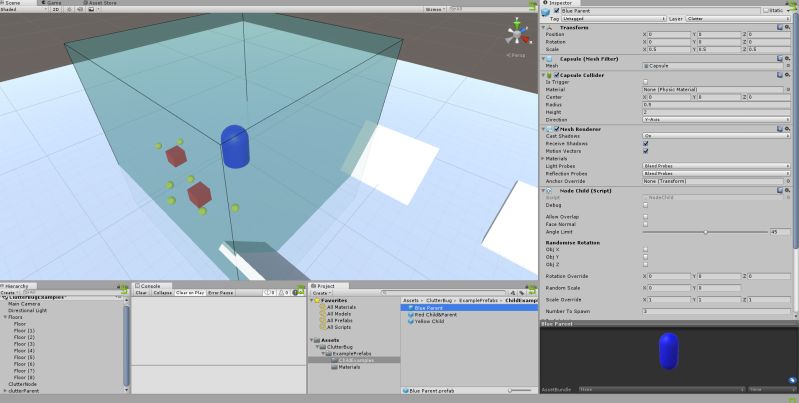Click Project search by label icon
This screenshot has width=799, height=403.
pyautogui.click(x=521, y=293)
